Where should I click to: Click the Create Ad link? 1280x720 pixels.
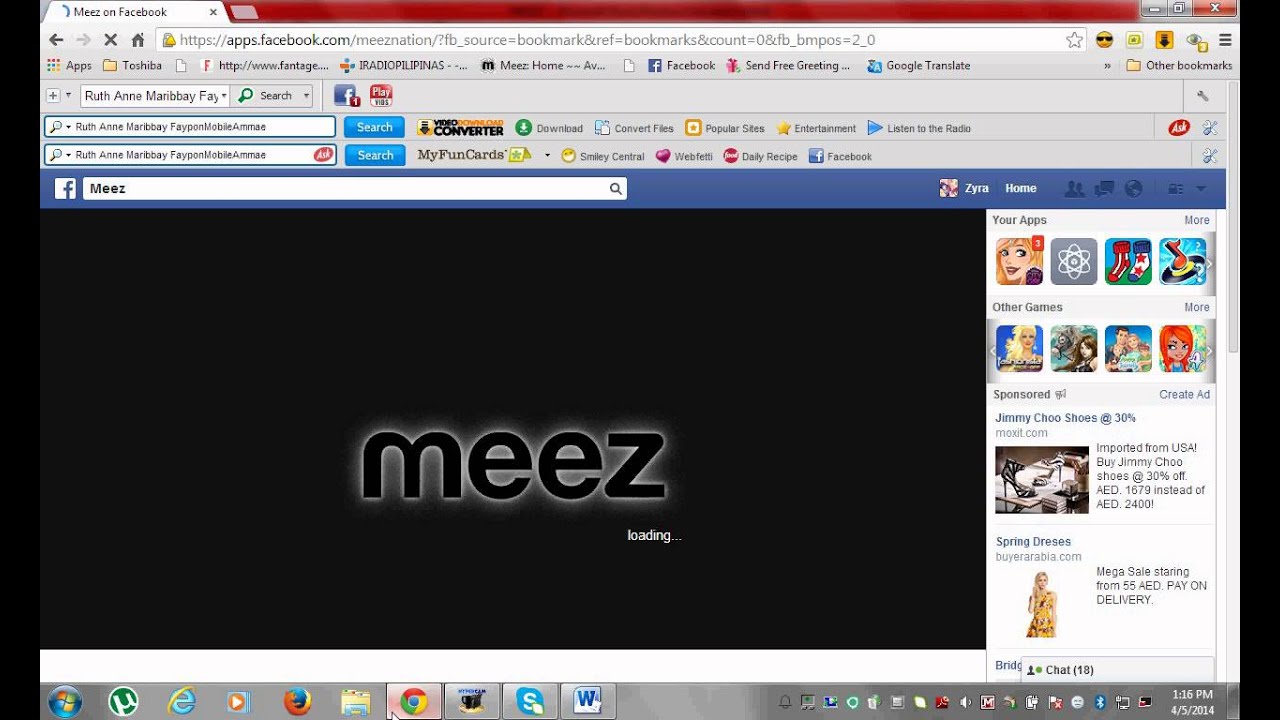[x=1184, y=394]
